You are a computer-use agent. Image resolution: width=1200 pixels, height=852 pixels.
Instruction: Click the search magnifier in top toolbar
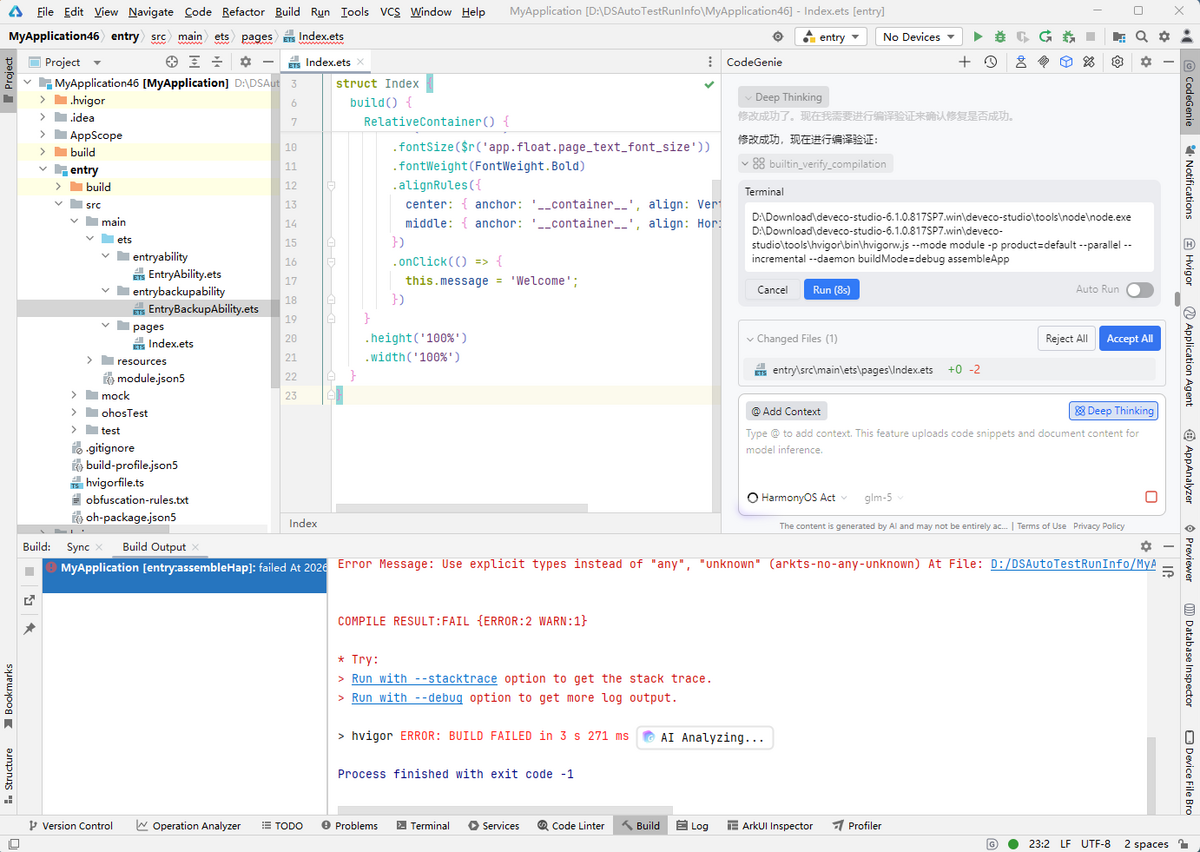[x=1142, y=37]
